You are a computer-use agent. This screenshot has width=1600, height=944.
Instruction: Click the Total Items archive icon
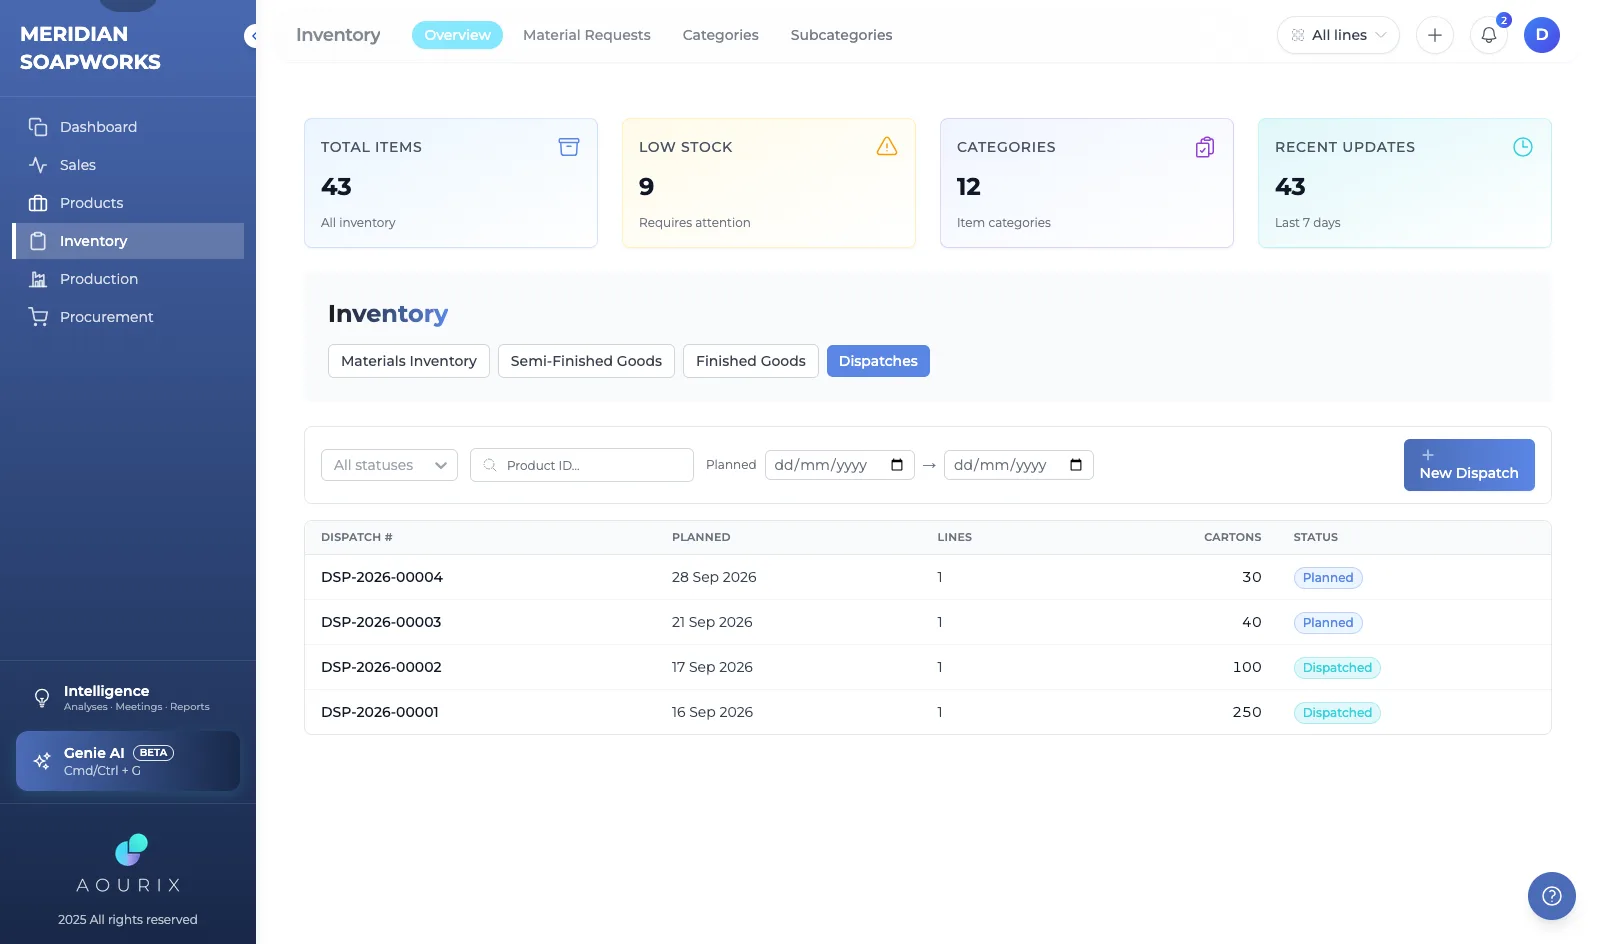pyautogui.click(x=569, y=147)
